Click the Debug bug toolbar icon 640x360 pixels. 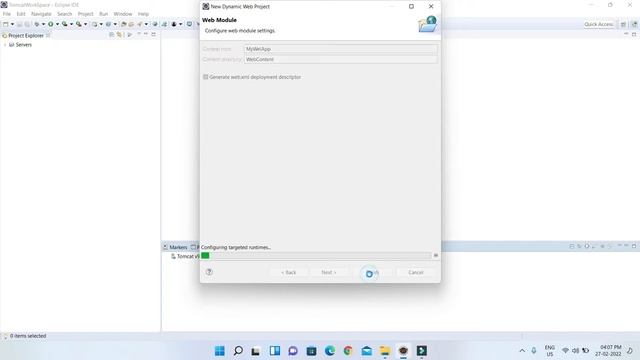[37, 24]
